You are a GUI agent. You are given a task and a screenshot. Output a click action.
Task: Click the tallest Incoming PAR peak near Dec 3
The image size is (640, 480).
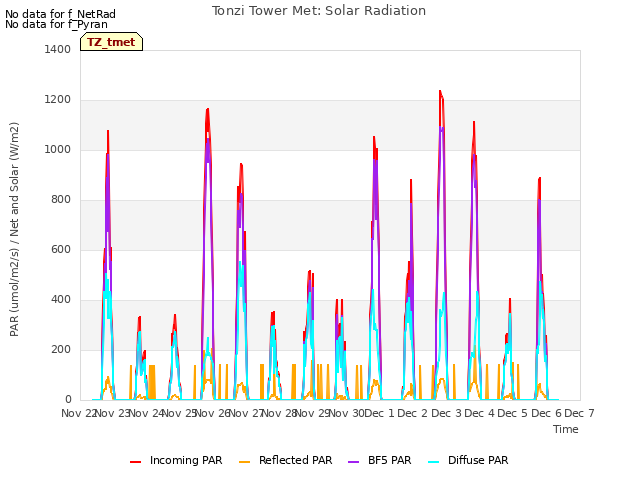click(440, 91)
